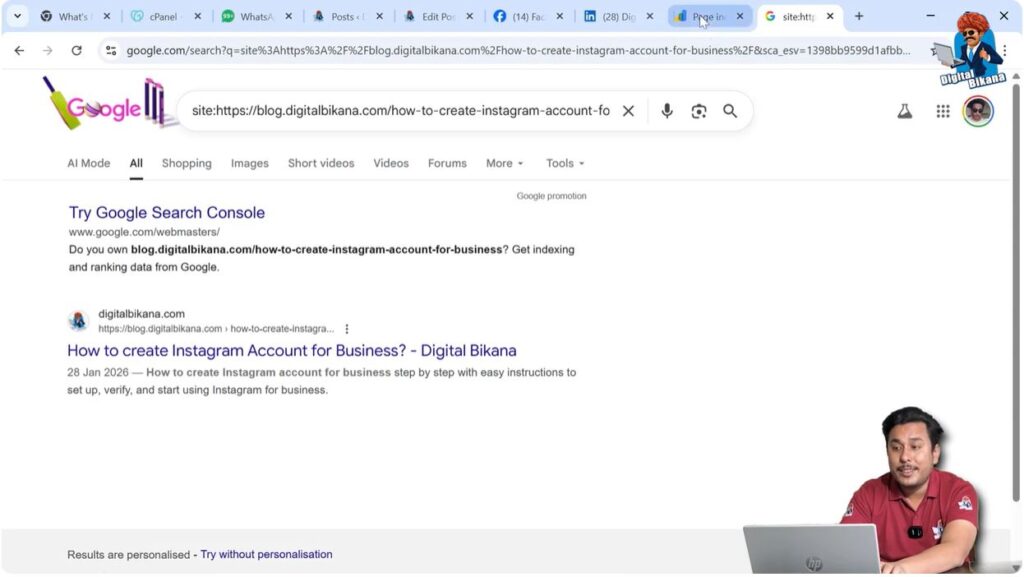The width and height of the screenshot is (1024, 577).
Task: Click digitalbikana.com site name
Action: tap(142, 314)
